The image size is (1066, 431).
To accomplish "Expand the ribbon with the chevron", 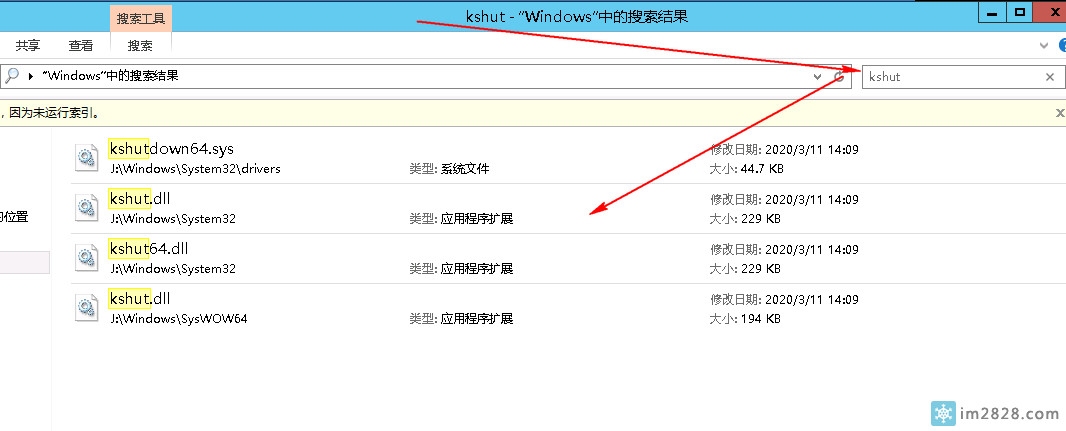I will 1044,46.
